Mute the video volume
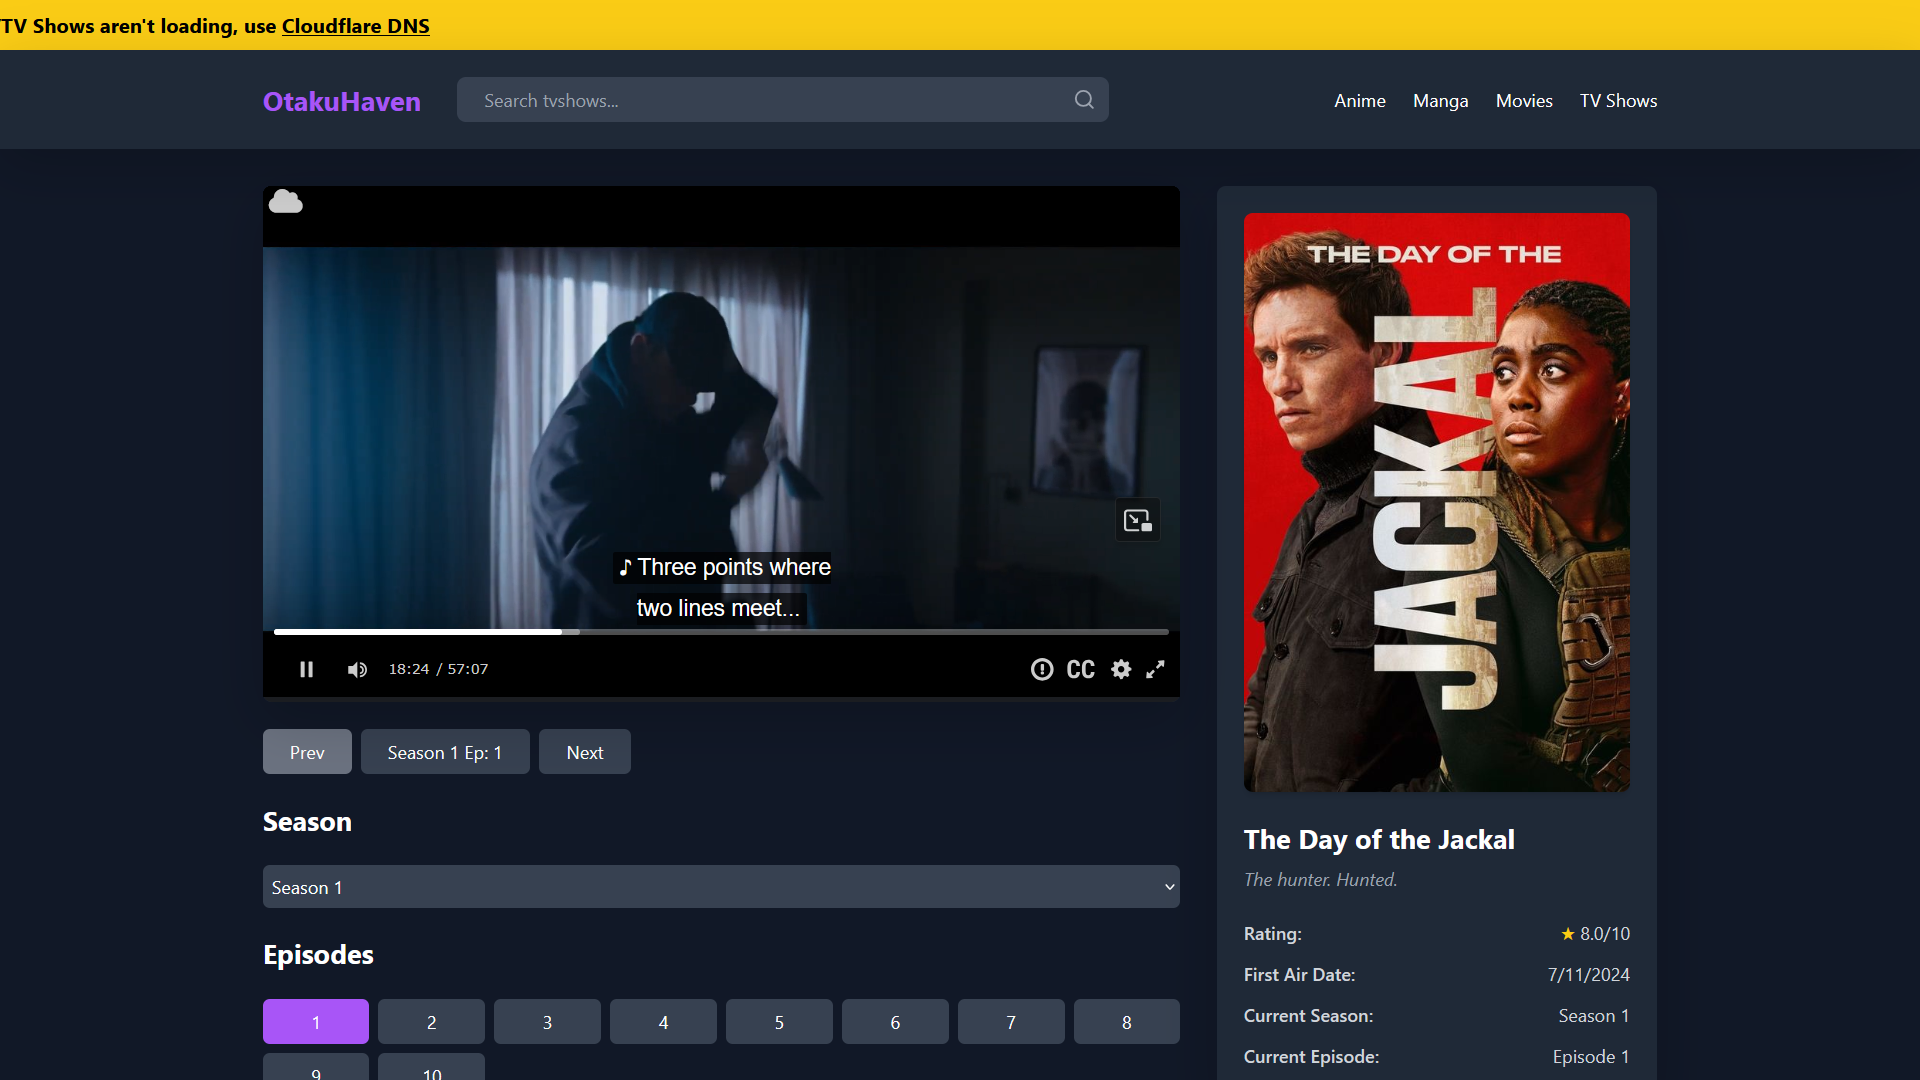Image resolution: width=1920 pixels, height=1080 pixels. (357, 669)
